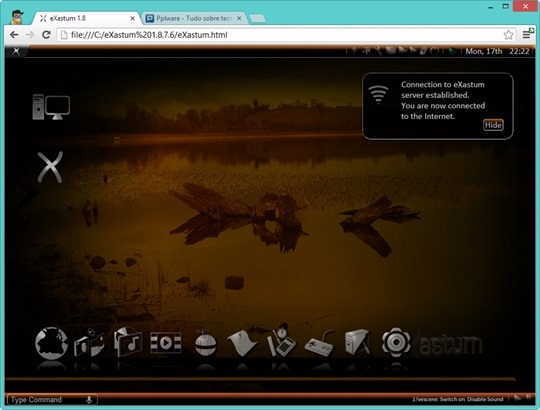Open the video film-strip dock icon
Screen dimensions: 540x410
[x=166, y=343]
